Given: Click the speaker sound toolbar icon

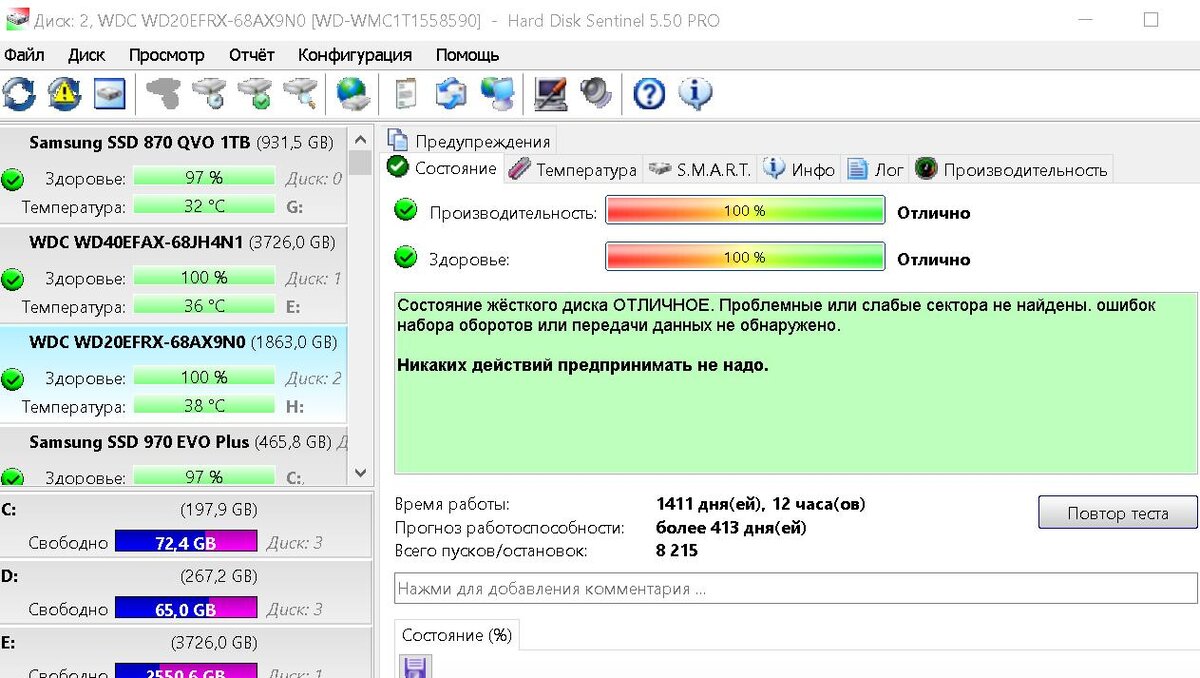Looking at the screenshot, I should (596, 94).
